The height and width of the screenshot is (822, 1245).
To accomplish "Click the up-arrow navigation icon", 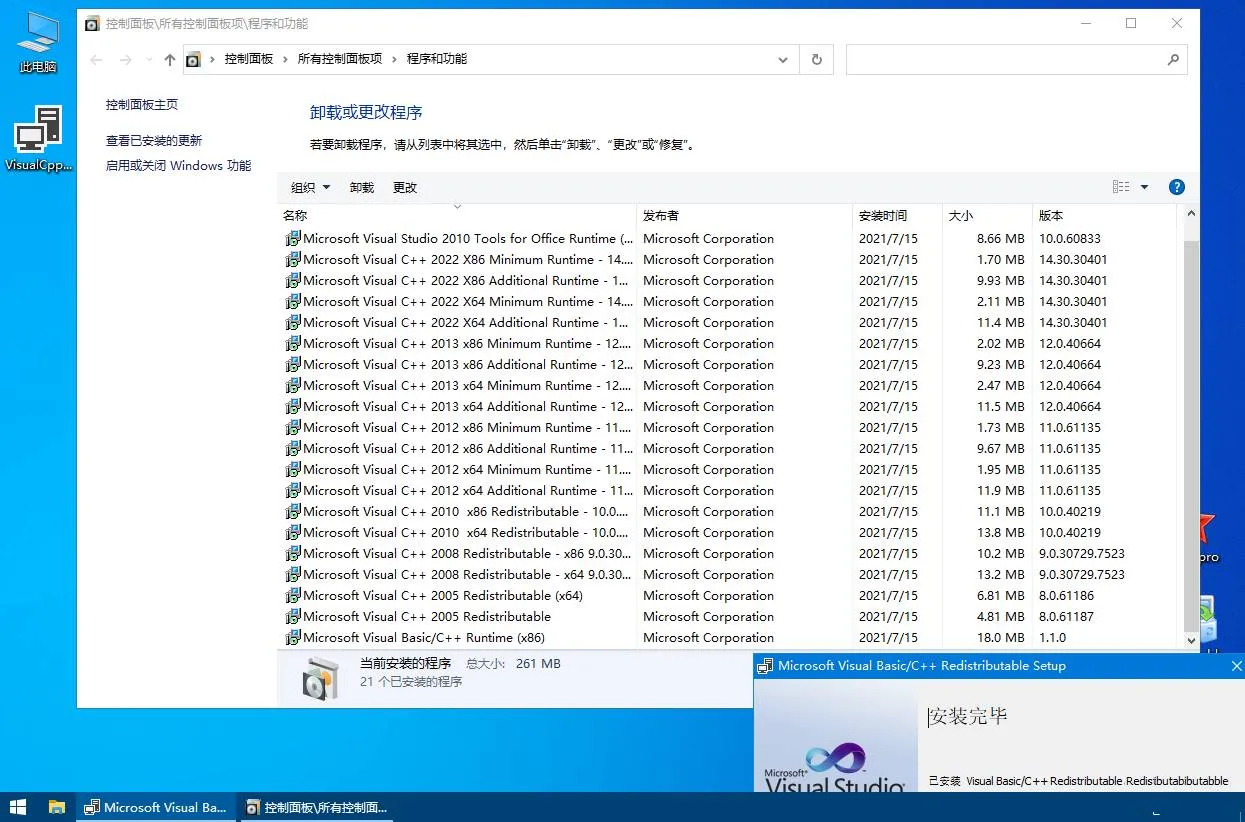I will coord(170,59).
